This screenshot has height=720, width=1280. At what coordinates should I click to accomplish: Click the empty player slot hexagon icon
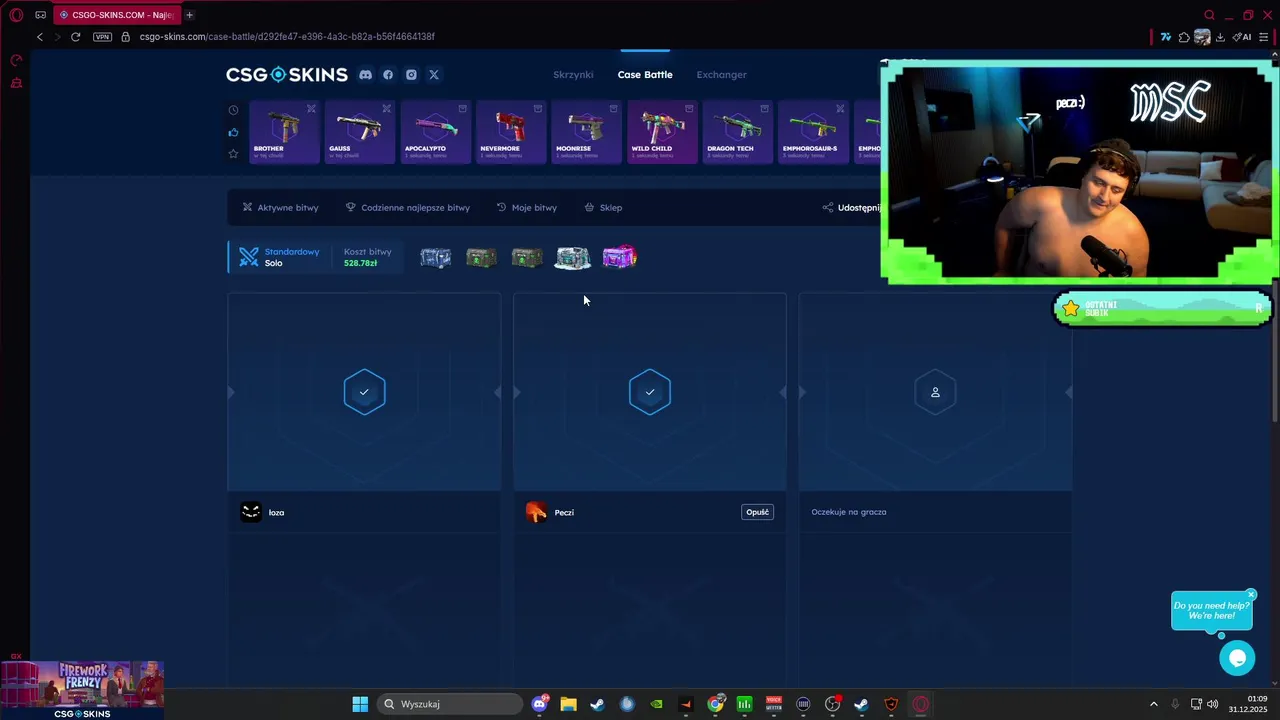[x=935, y=392]
